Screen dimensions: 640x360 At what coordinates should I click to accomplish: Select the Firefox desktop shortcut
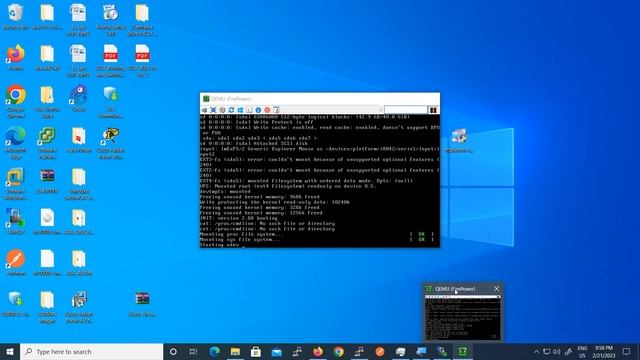coord(16,58)
